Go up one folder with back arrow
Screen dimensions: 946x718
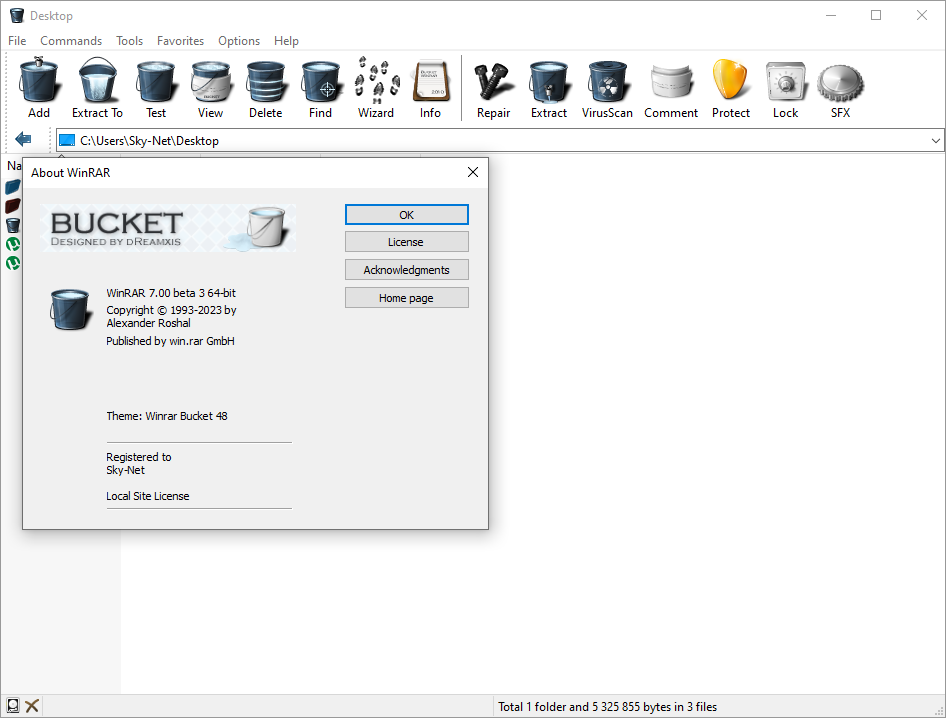click(x=23, y=139)
